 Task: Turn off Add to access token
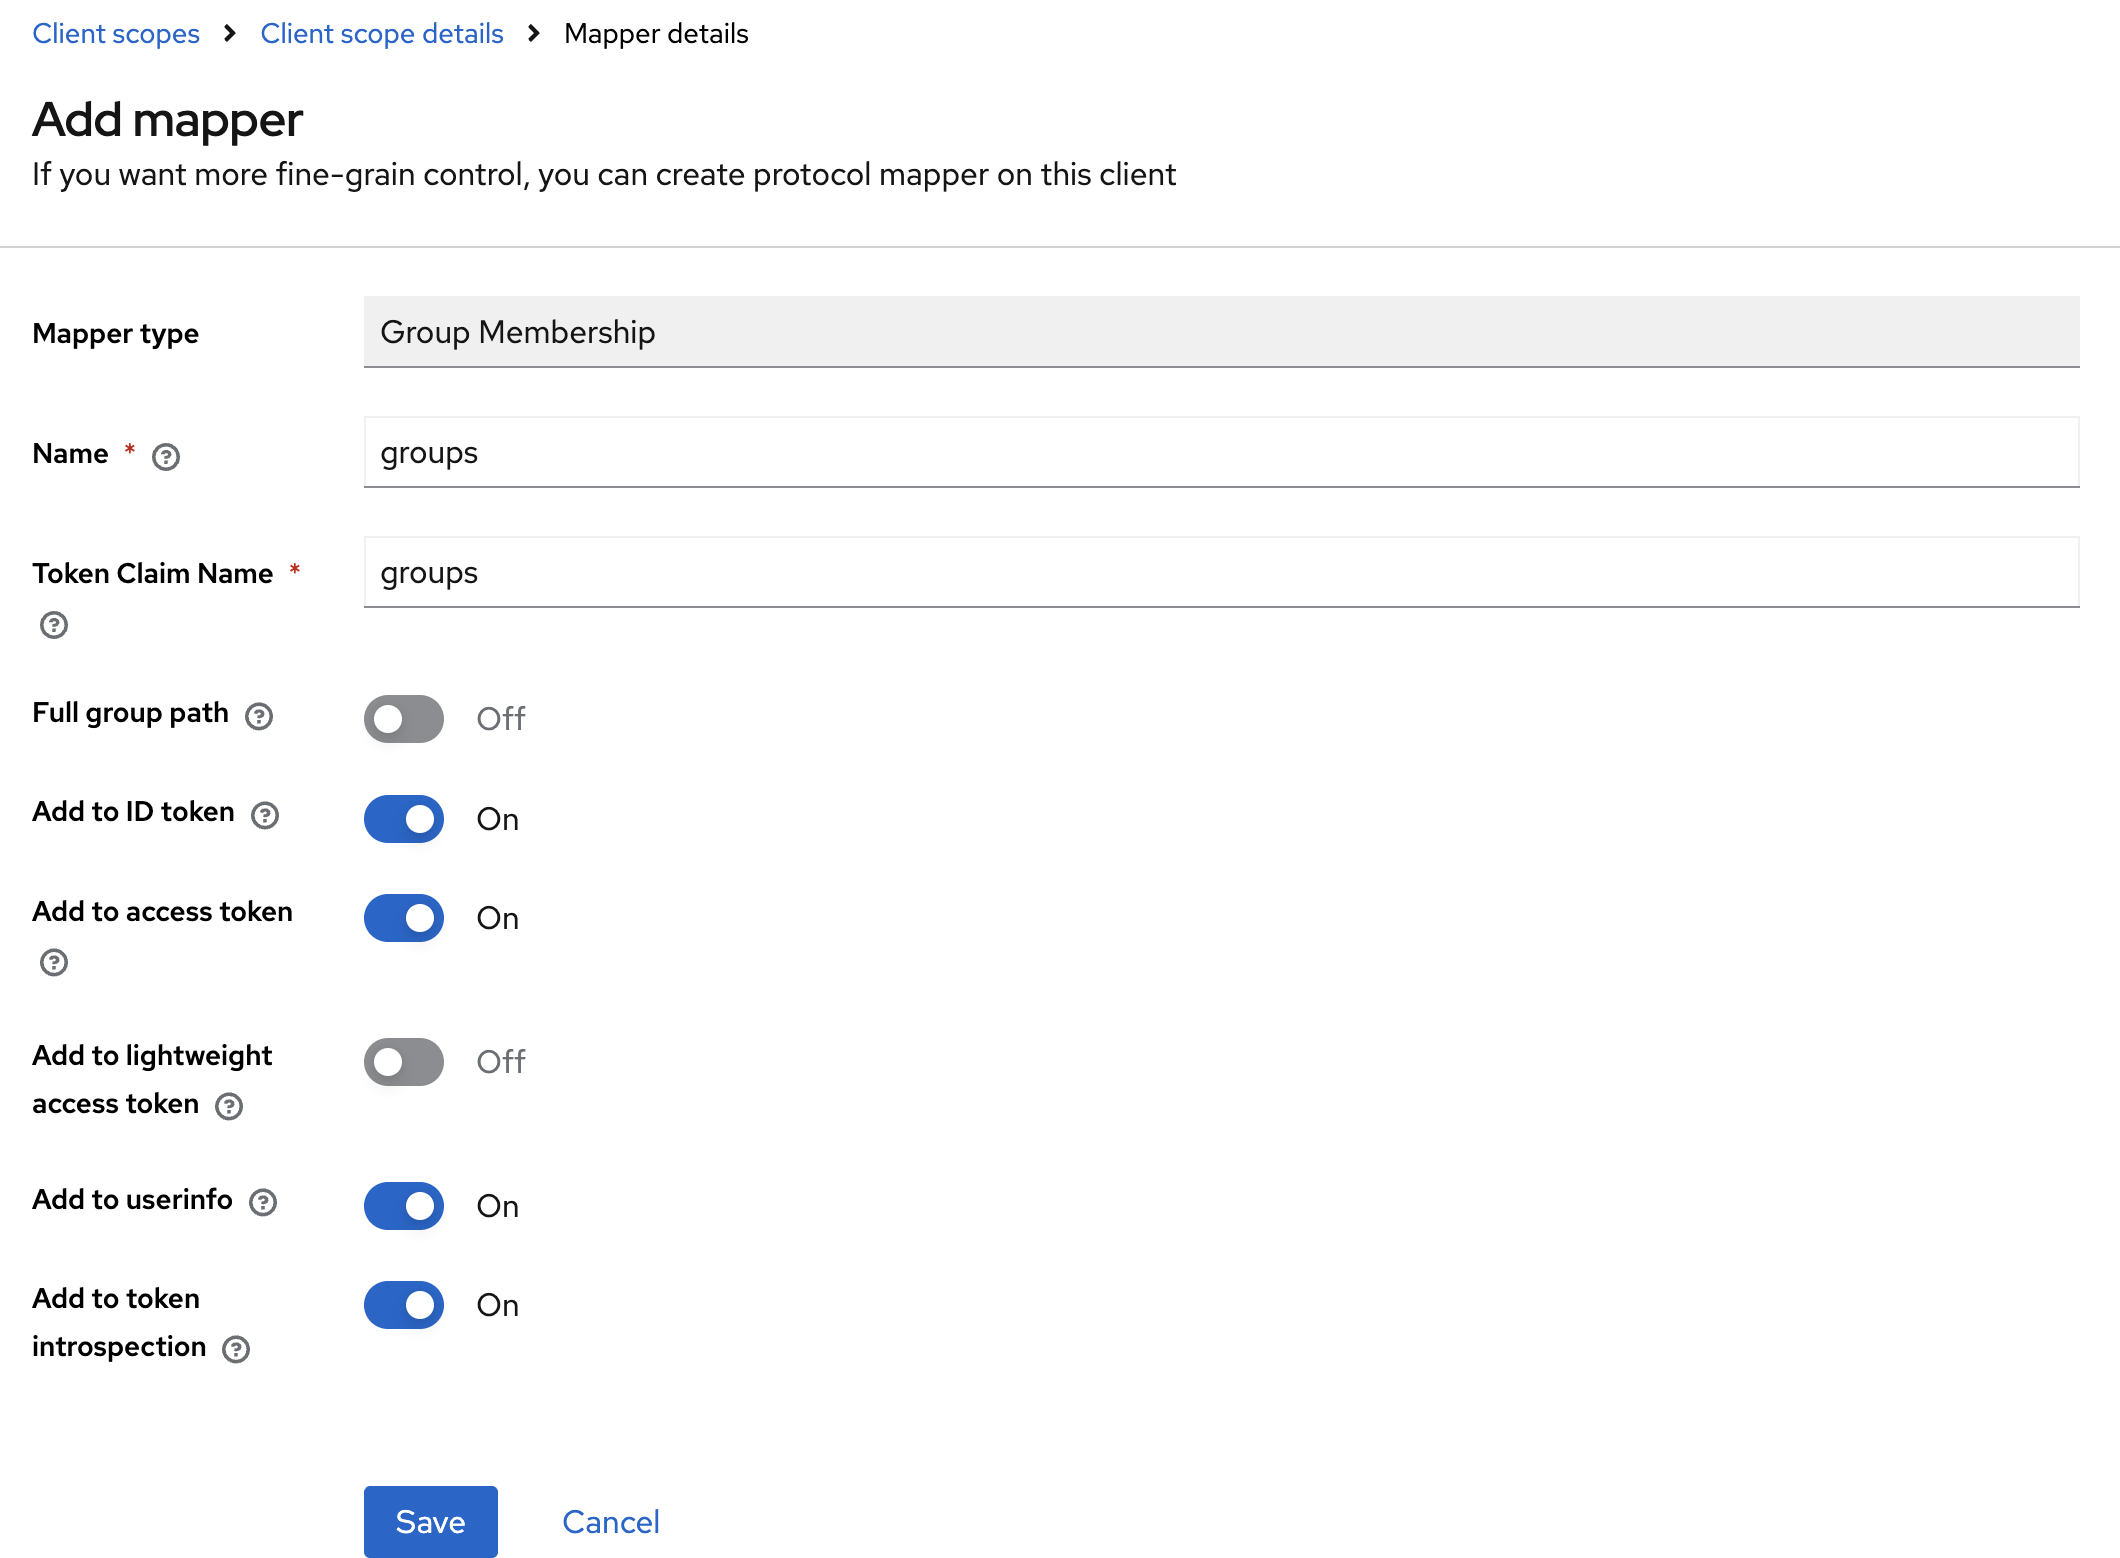(404, 918)
